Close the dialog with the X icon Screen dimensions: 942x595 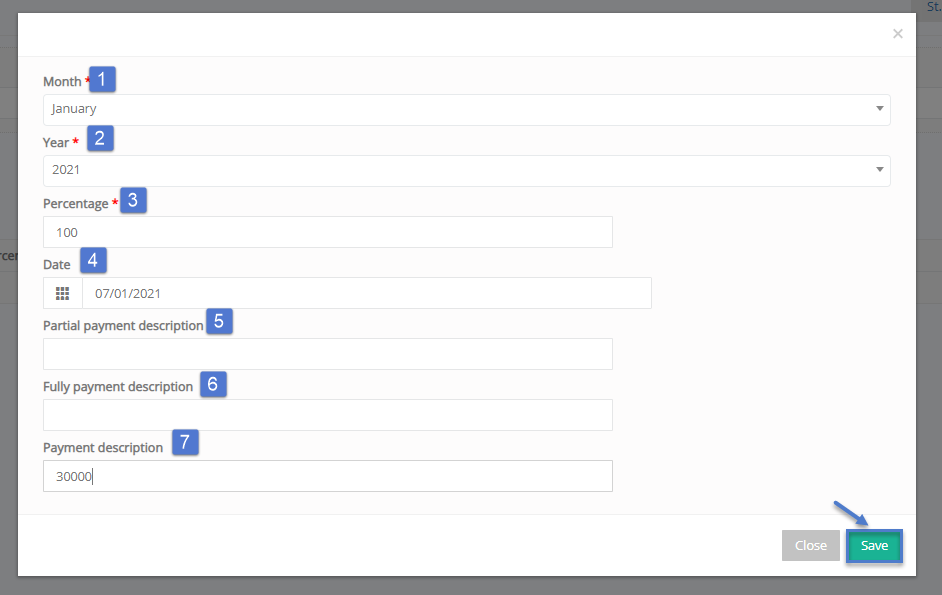(x=898, y=34)
